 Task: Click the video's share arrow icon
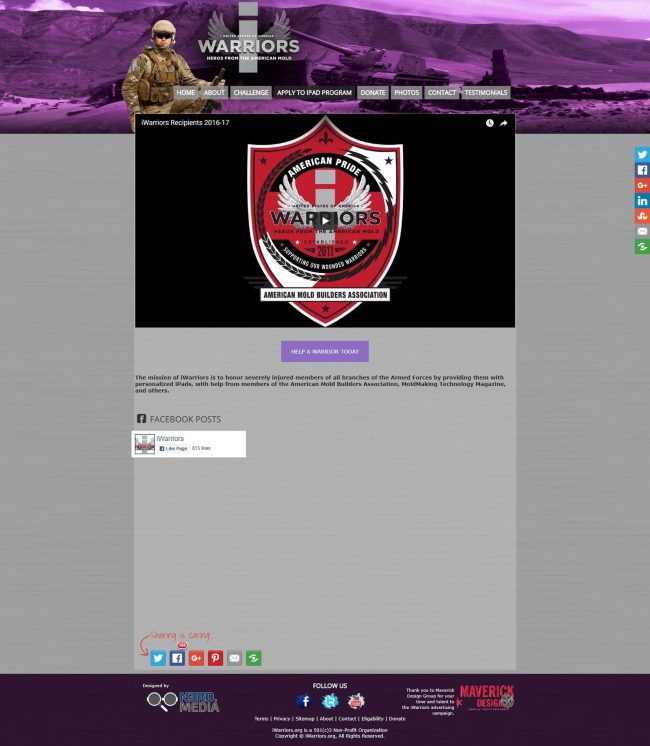(x=504, y=123)
